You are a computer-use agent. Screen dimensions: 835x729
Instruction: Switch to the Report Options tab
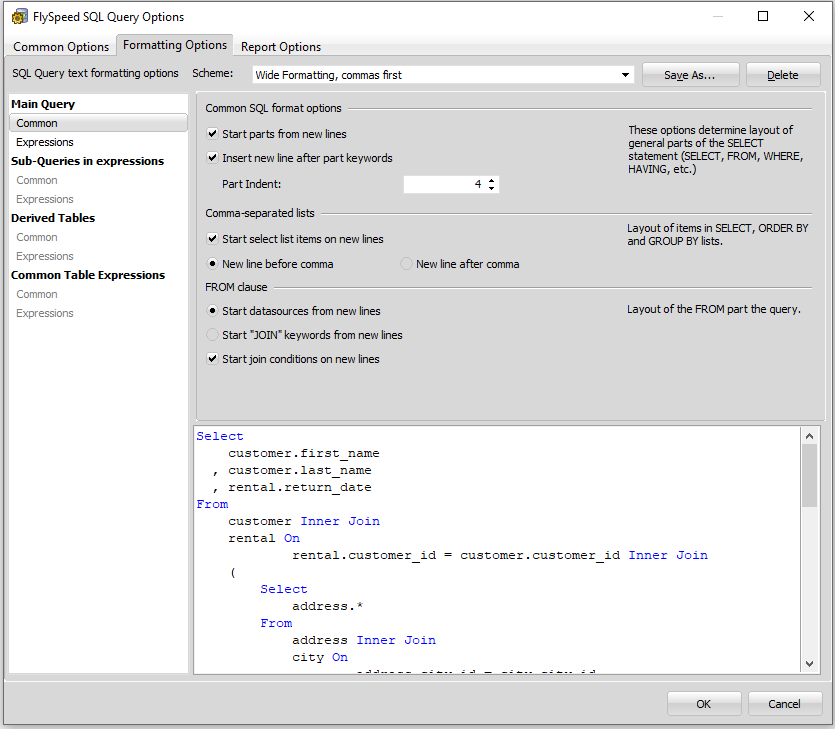tap(280, 46)
